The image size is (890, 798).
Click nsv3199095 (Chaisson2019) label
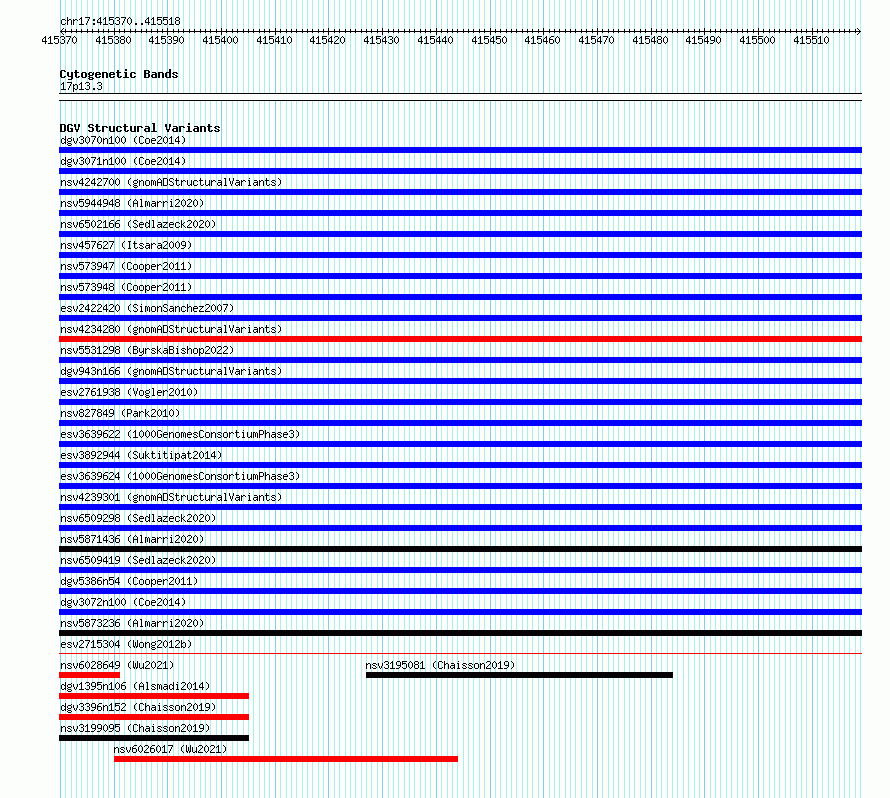[135, 728]
